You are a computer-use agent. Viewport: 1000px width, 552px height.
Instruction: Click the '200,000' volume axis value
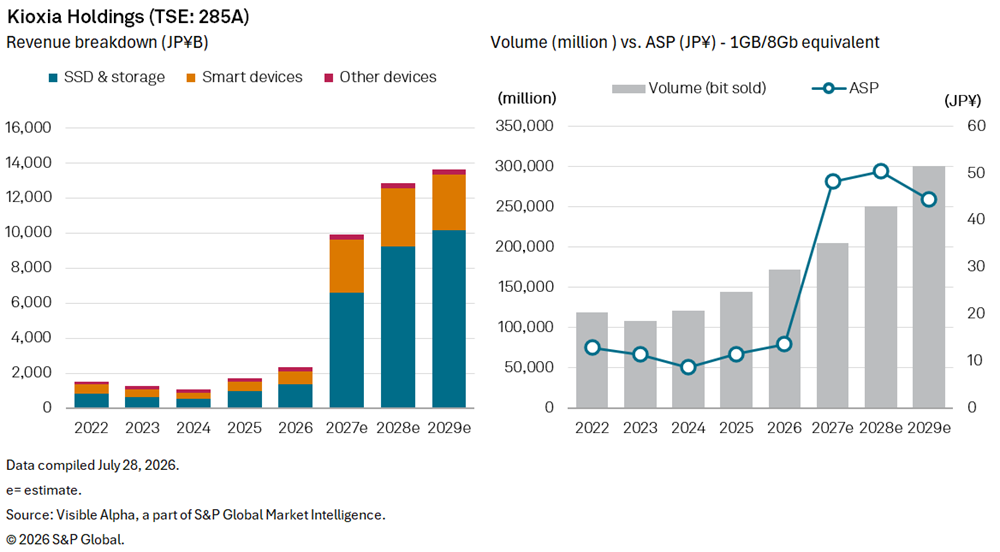click(524, 247)
